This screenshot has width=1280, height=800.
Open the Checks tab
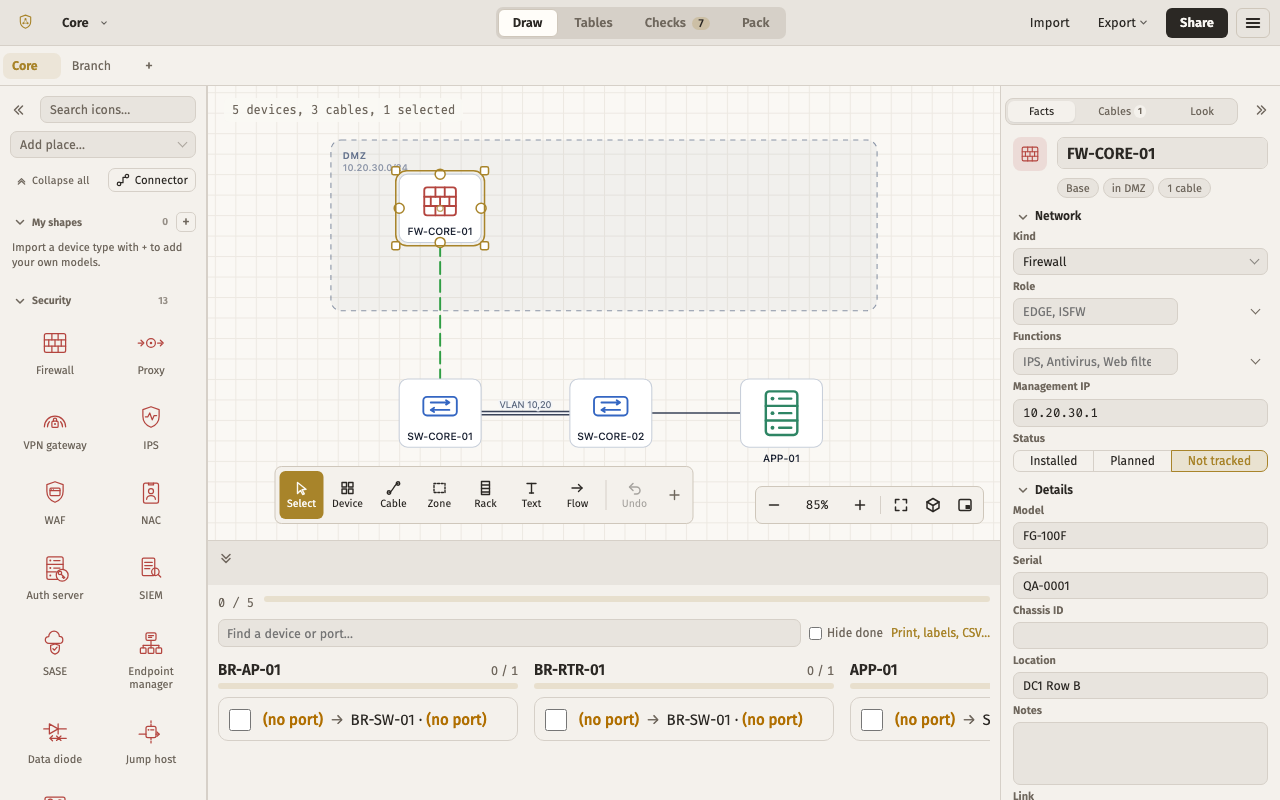click(676, 23)
